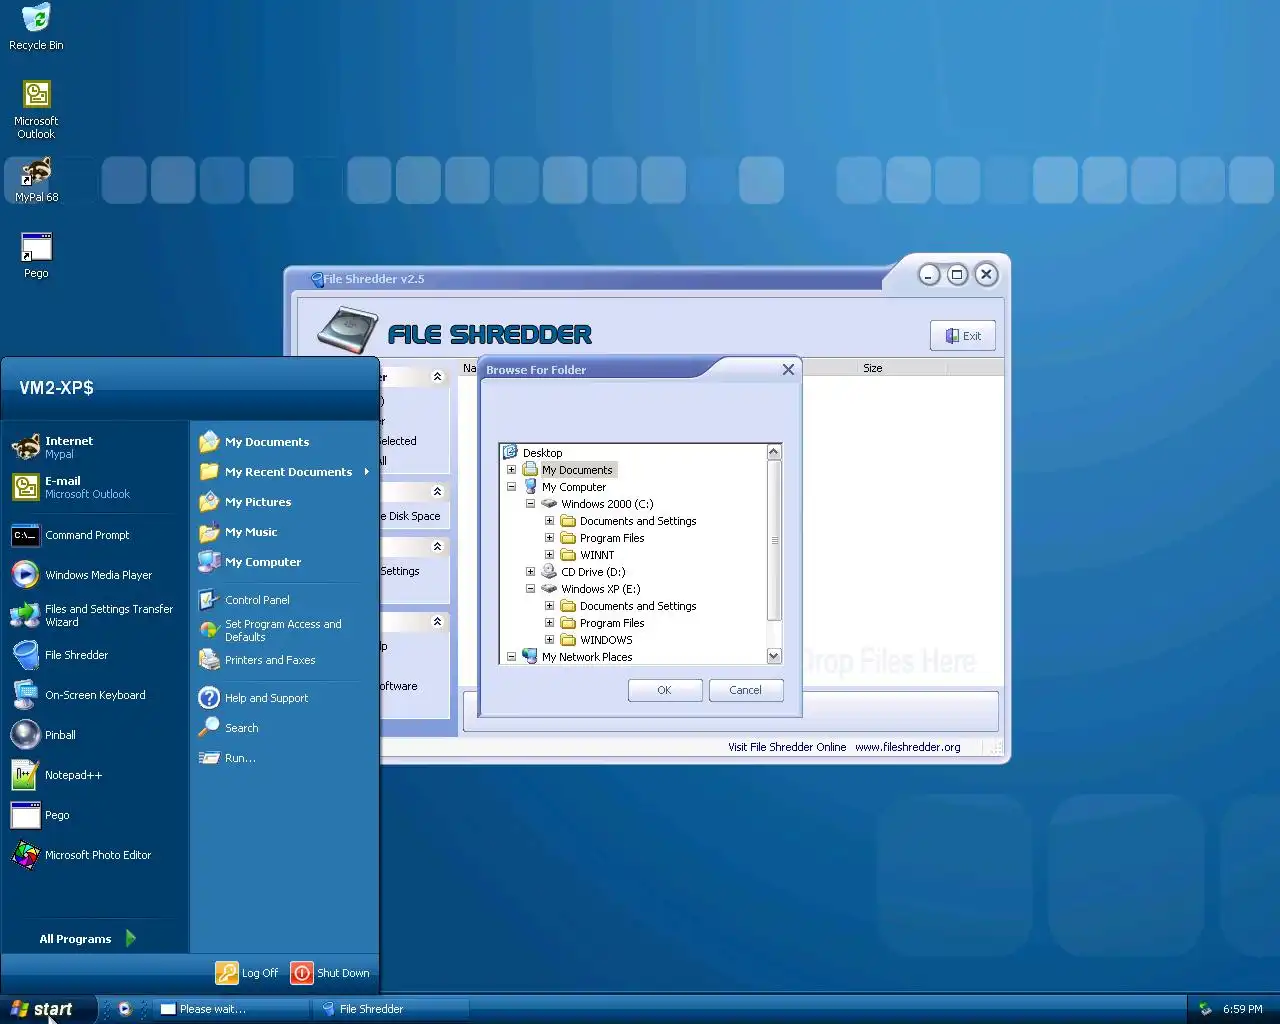Open Search from Start menu

pyautogui.click(x=284, y=728)
